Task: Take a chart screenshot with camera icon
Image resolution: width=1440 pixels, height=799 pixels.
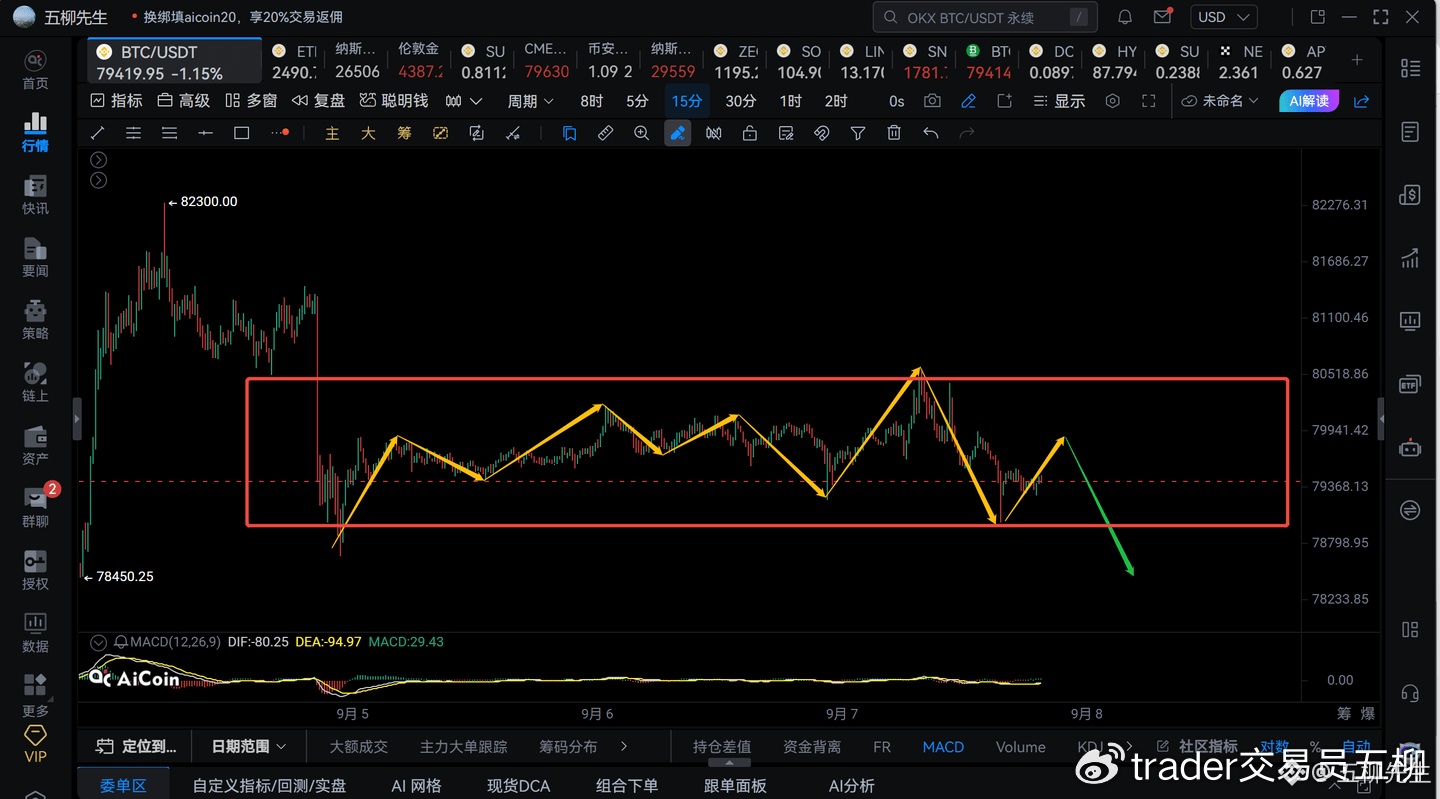Action: [932, 101]
